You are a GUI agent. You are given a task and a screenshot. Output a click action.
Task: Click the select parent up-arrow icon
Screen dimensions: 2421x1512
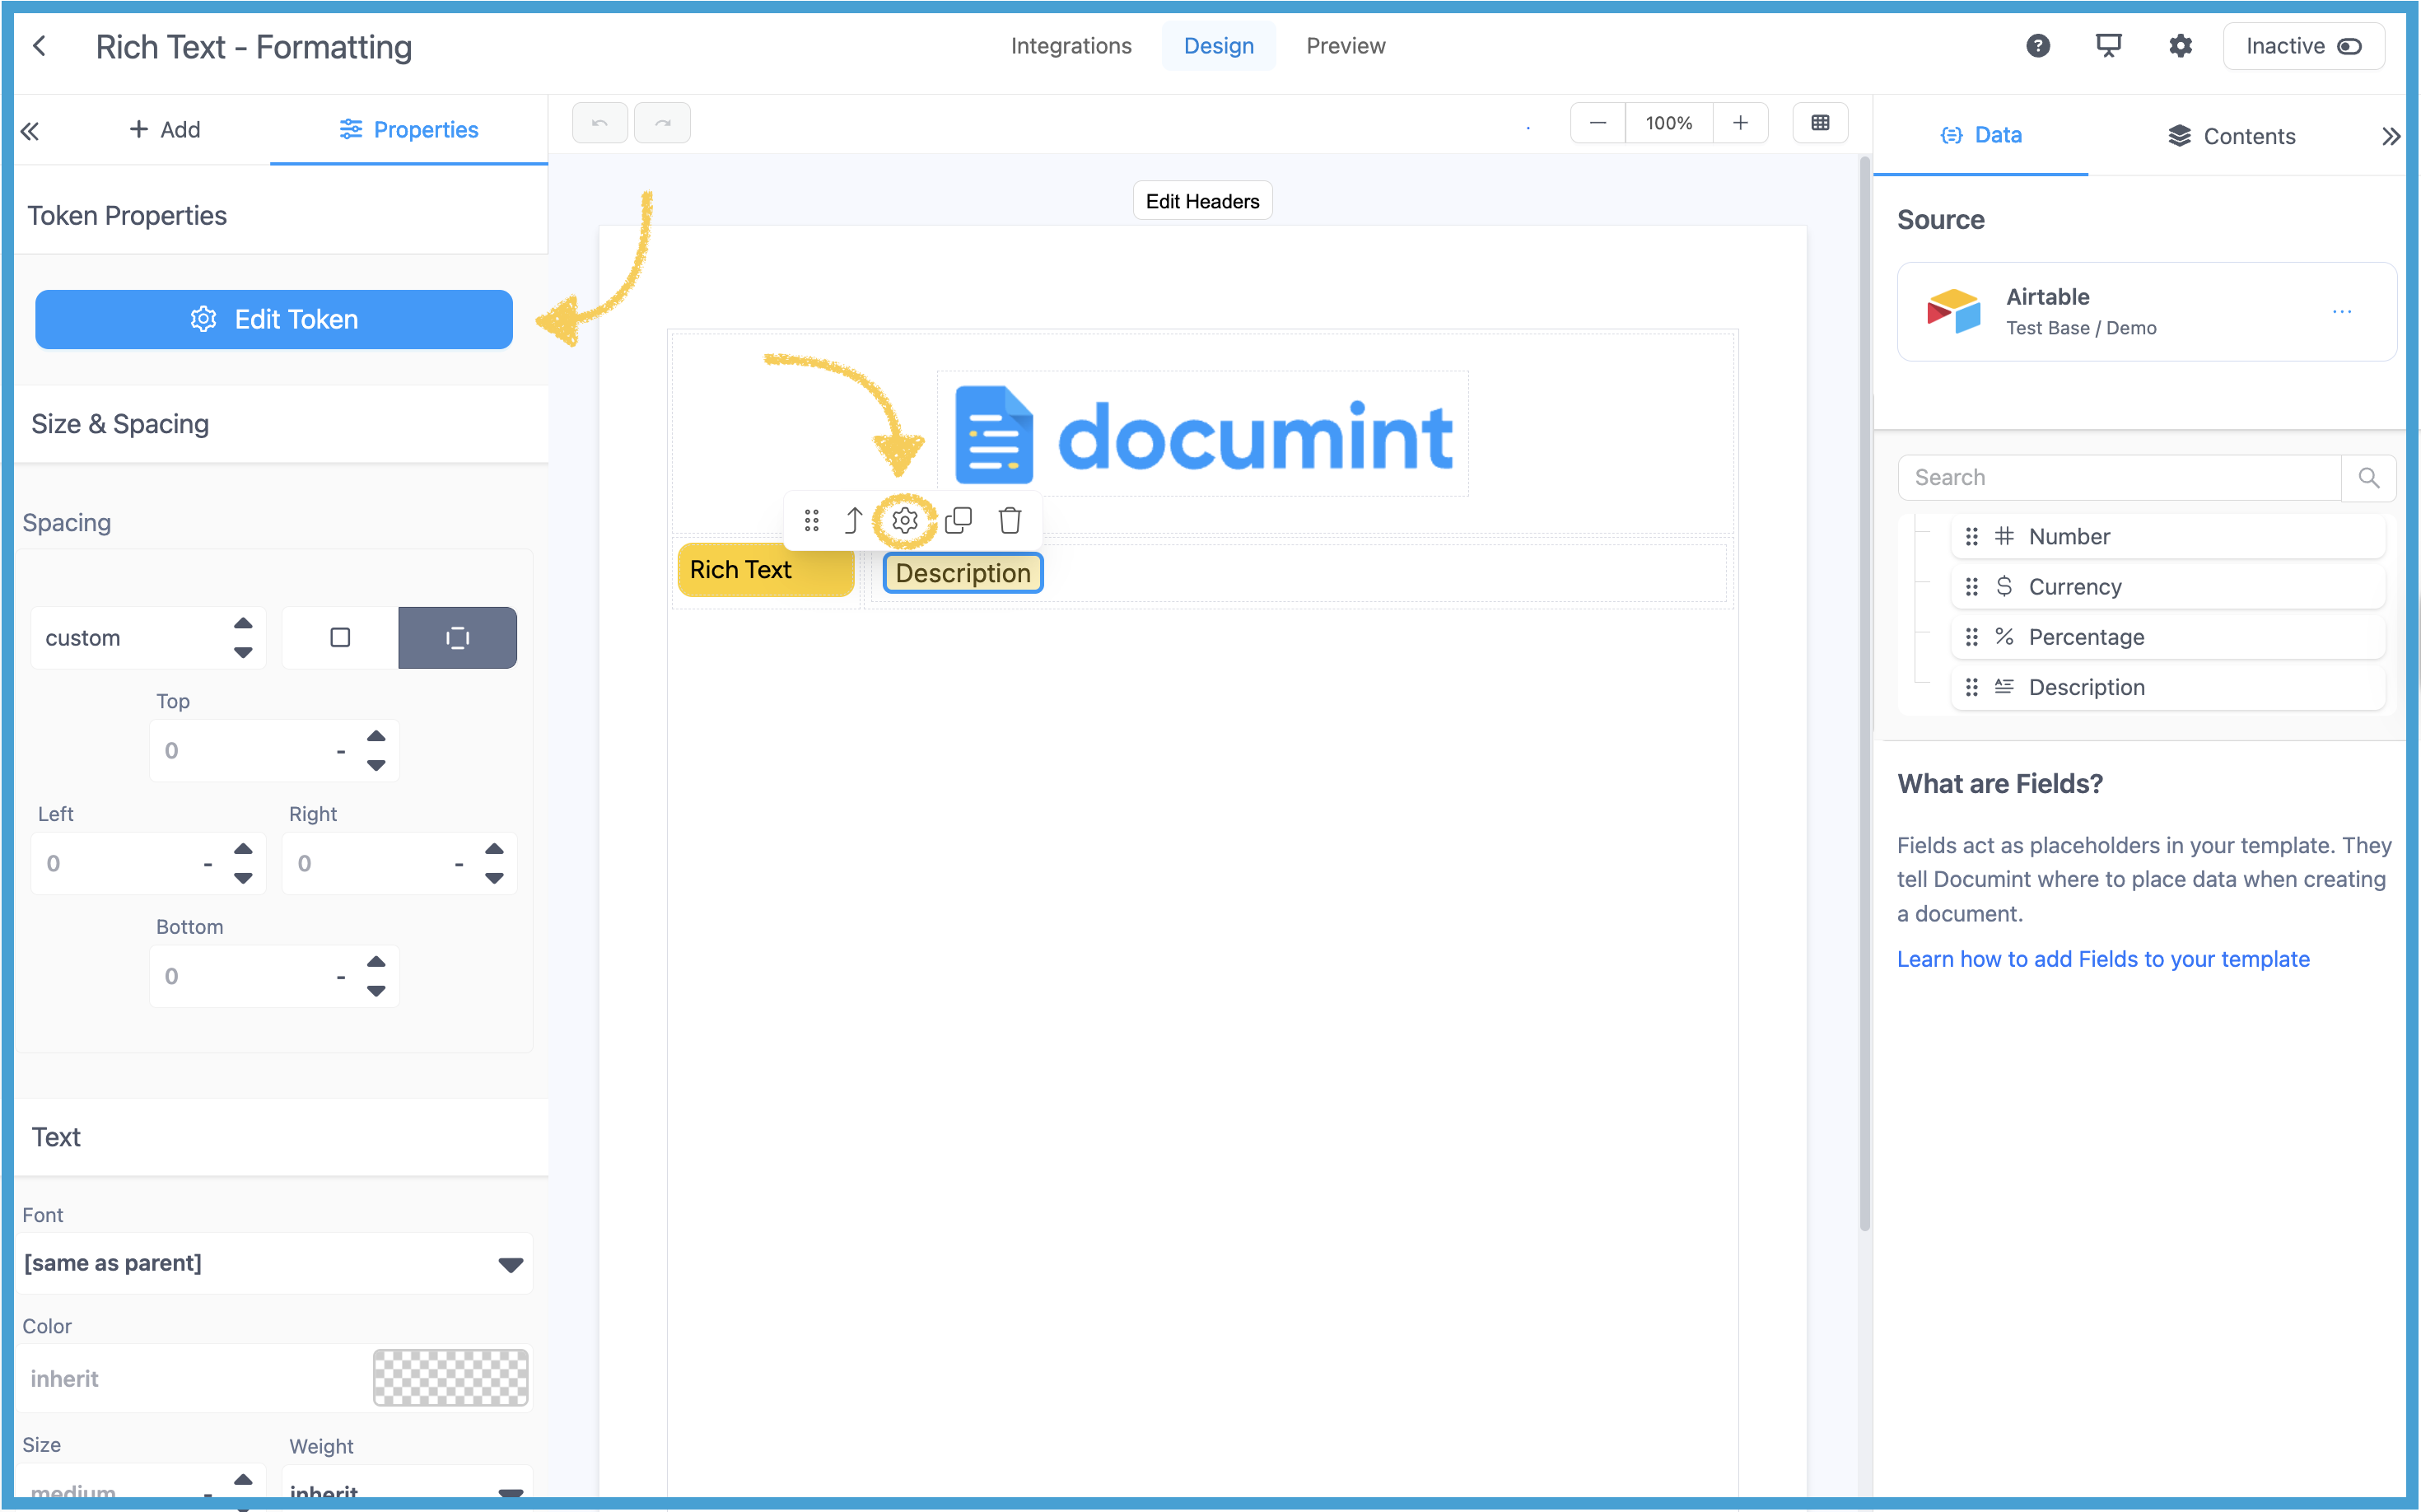(x=853, y=520)
